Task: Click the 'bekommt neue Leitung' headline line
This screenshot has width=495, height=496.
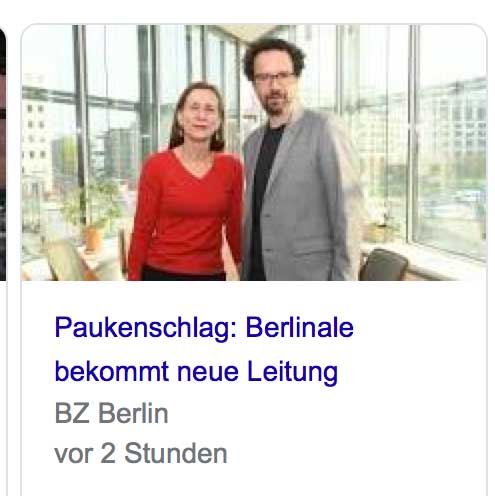Action: coord(196,372)
